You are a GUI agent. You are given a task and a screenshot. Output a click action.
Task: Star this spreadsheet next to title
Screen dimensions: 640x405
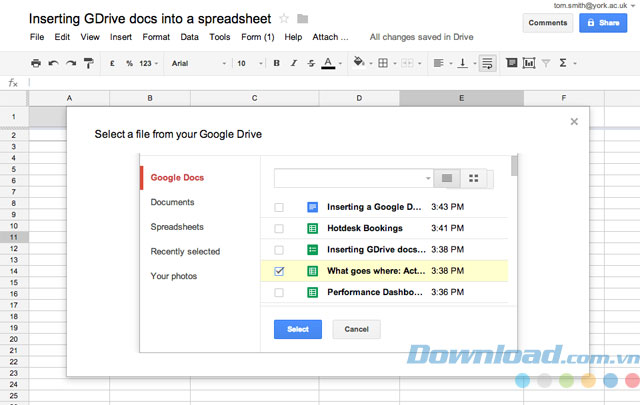point(283,18)
